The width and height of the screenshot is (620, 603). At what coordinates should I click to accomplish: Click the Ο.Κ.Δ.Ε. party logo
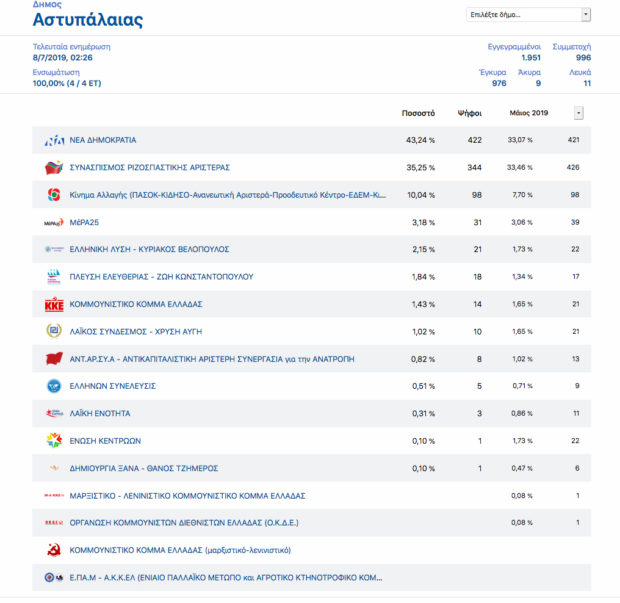[54, 523]
